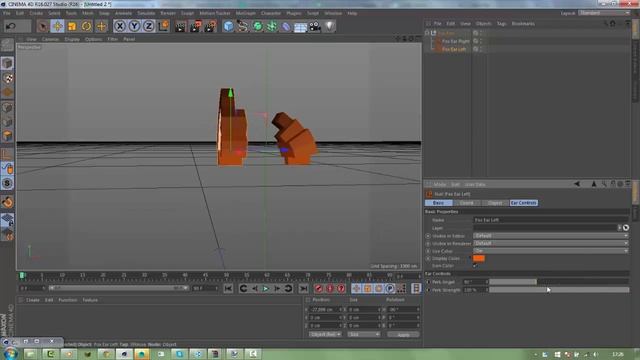
Task: Open Use Color dropdown
Action: pyautogui.click(x=551, y=251)
